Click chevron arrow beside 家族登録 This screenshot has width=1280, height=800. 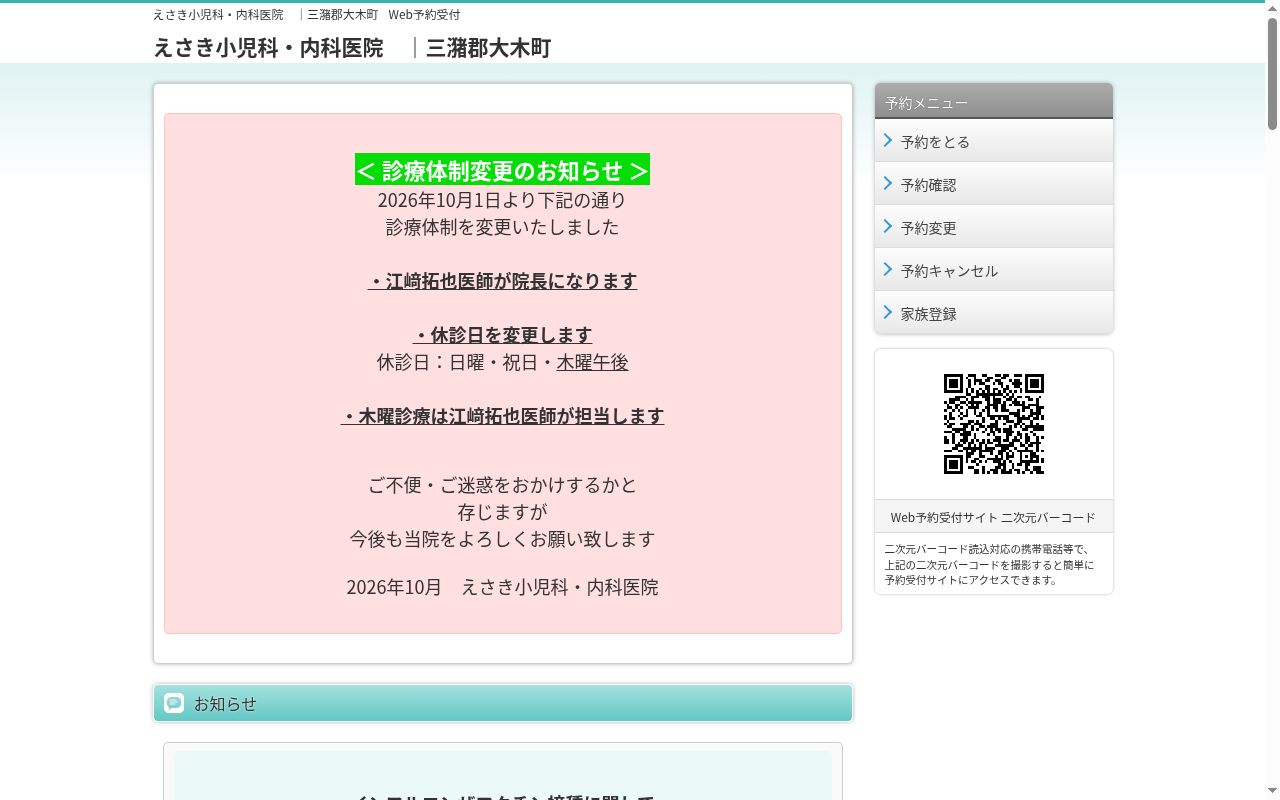tap(888, 312)
